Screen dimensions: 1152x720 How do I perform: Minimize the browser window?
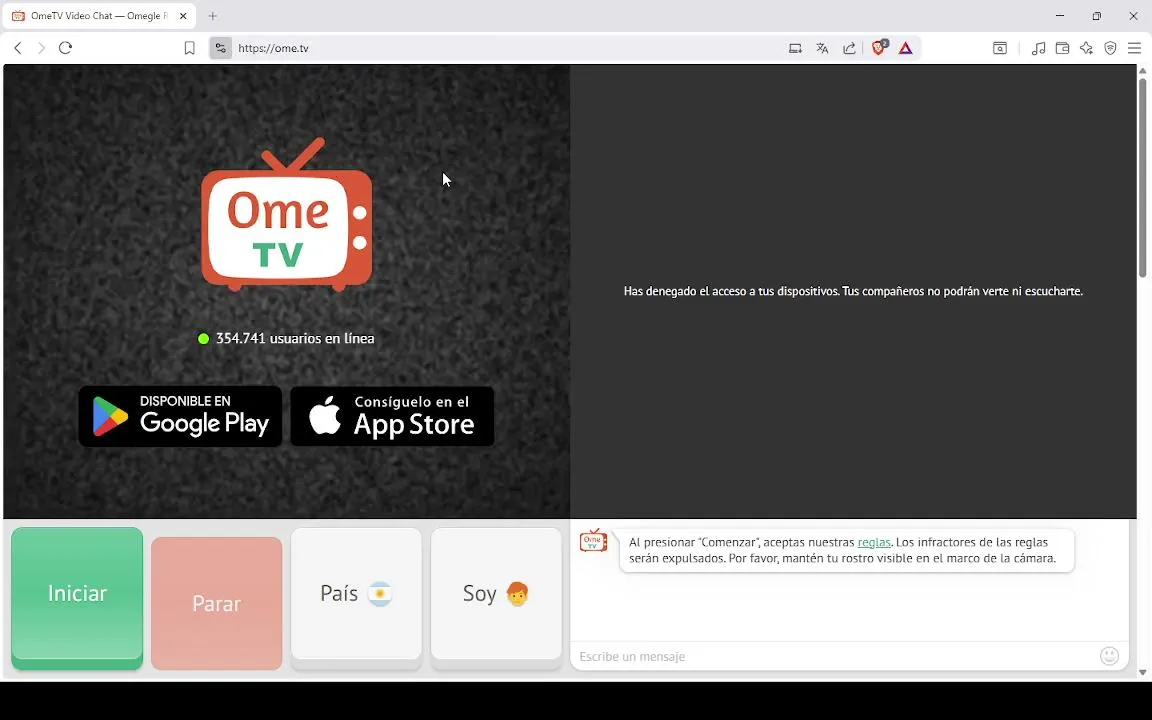coord(1059,15)
